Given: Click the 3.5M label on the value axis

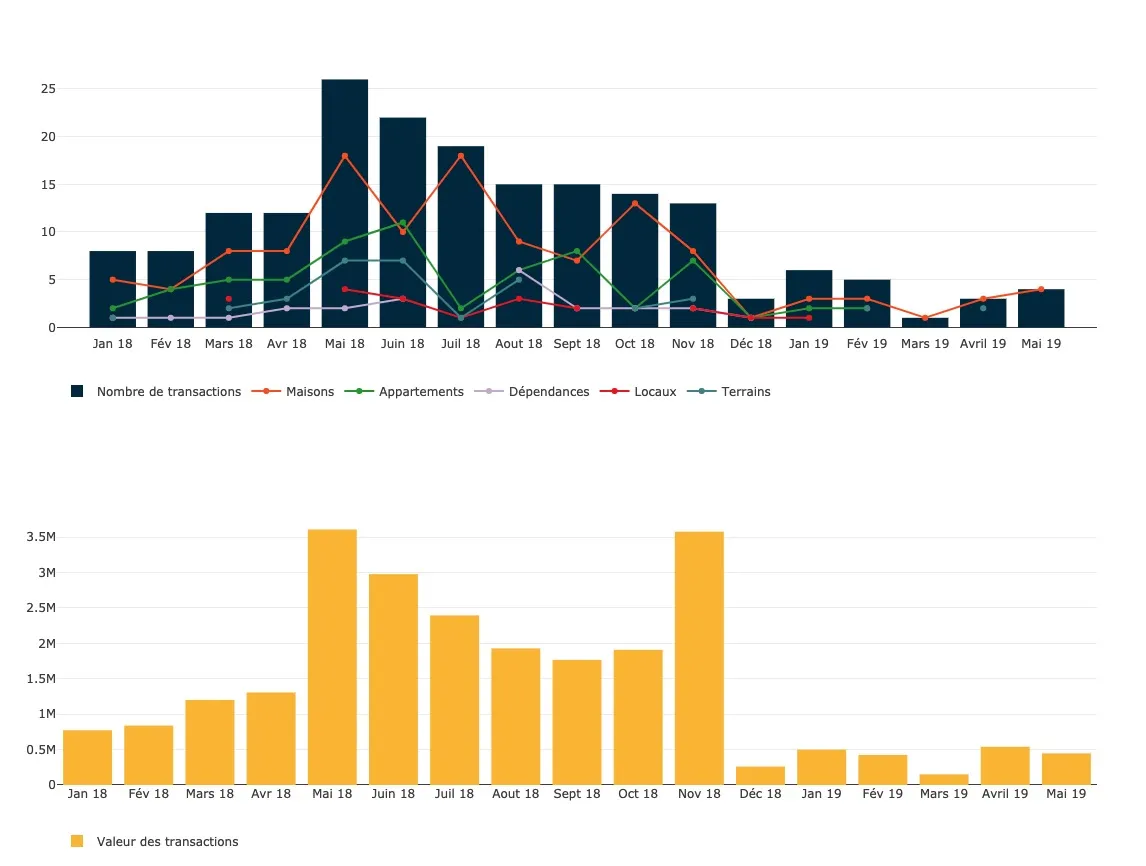Looking at the screenshot, I should click(41, 537).
